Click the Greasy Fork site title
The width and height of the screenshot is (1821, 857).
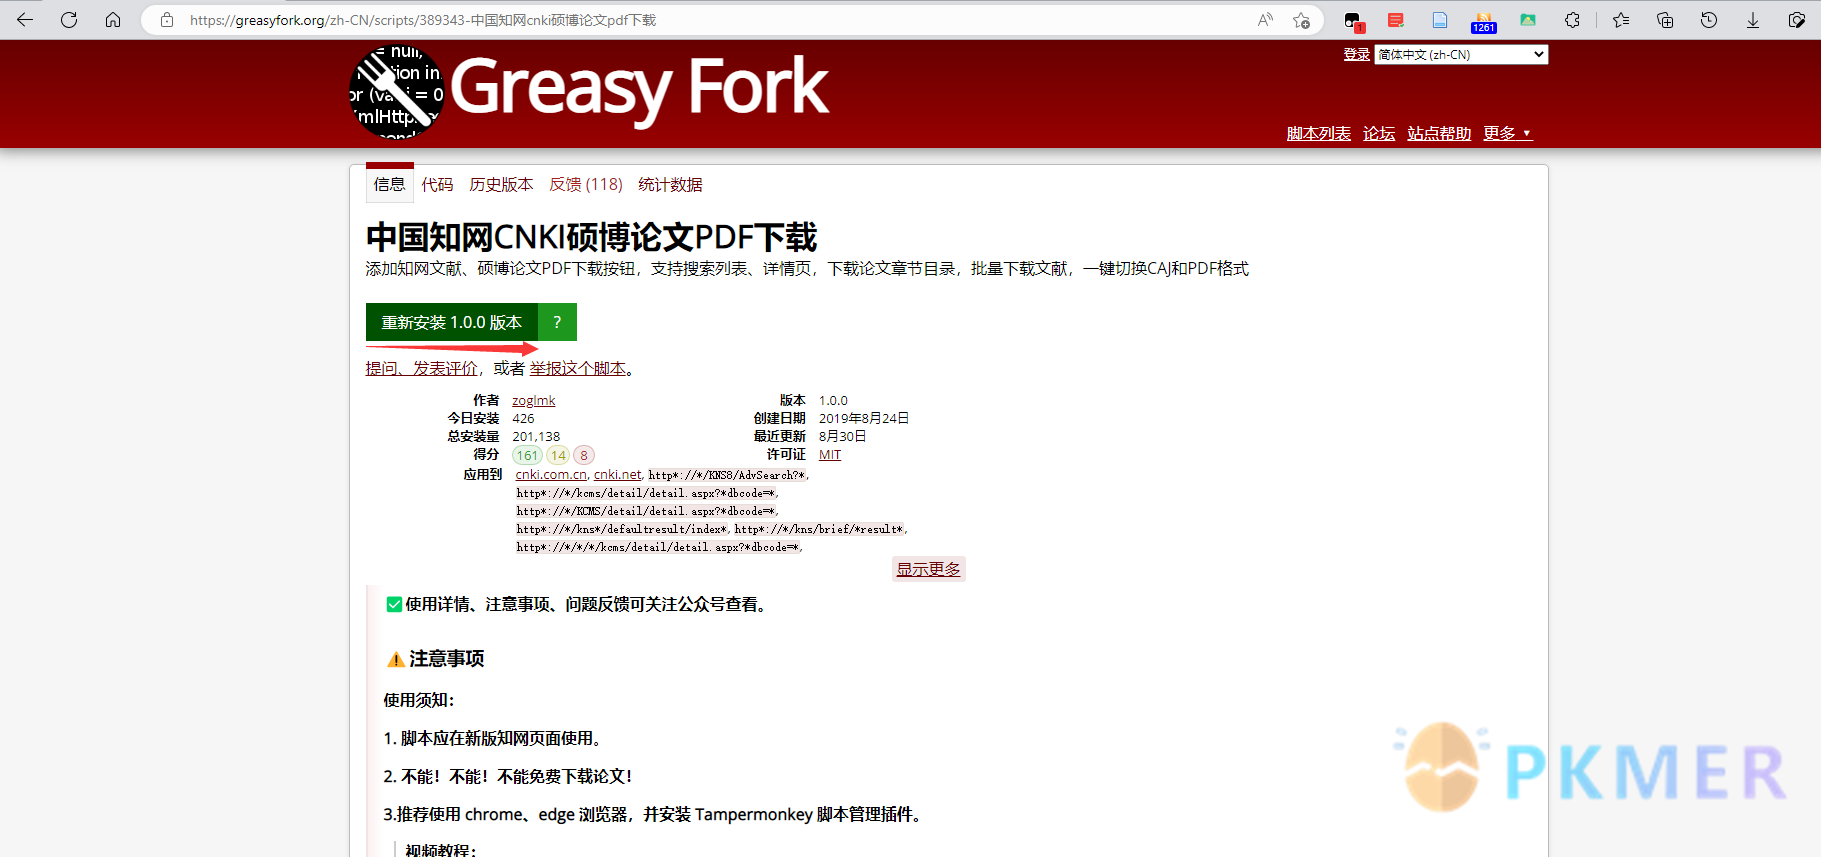coord(640,88)
